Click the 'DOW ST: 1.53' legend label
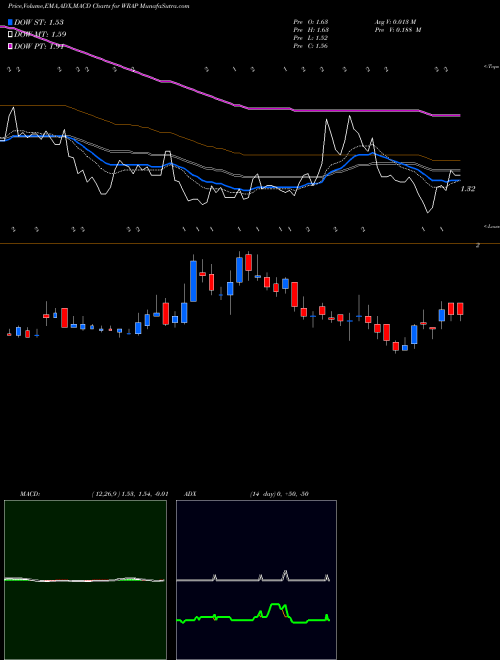 coord(39,22)
